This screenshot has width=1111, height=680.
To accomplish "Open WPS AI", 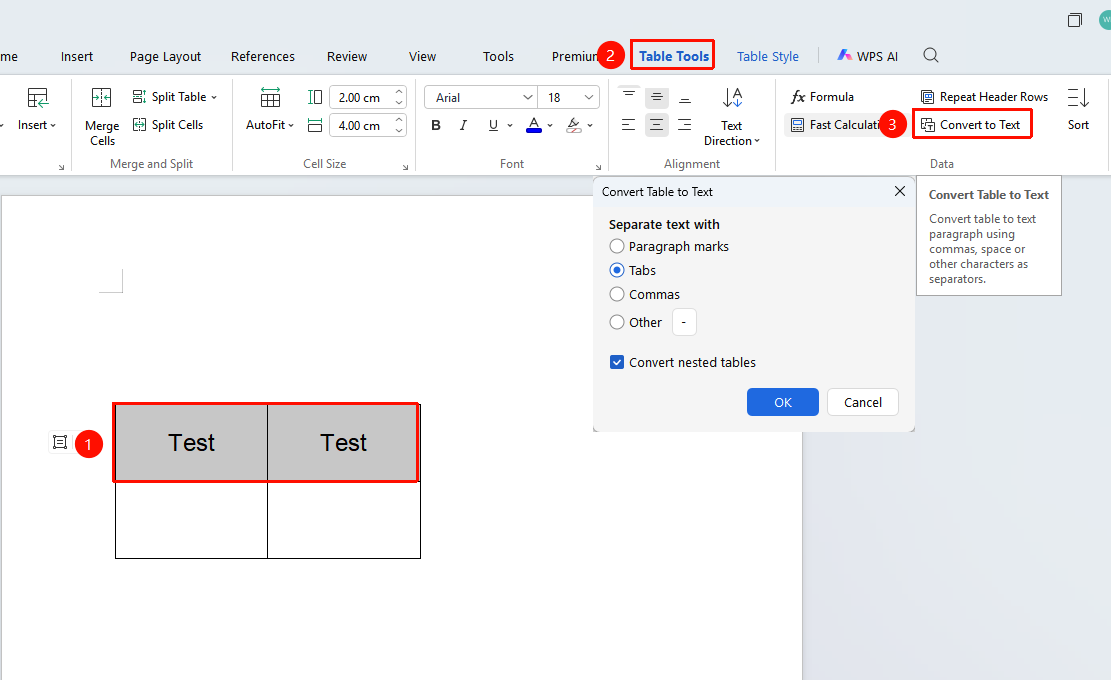I will coord(867,56).
